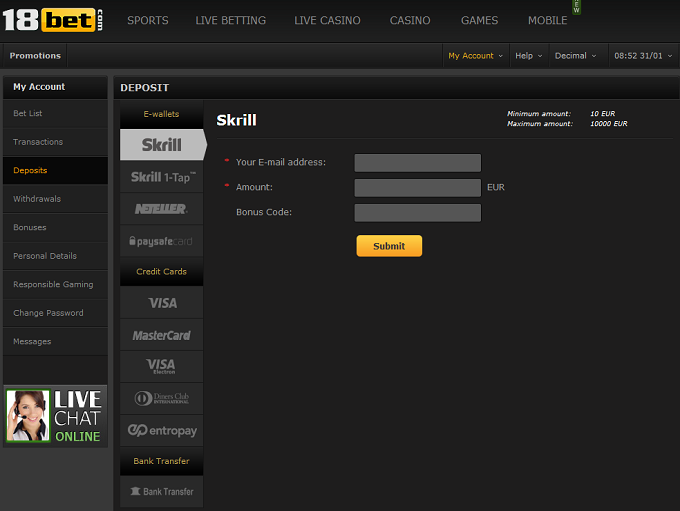
Task: Open the Promotions tab
Action: (35, 56)
